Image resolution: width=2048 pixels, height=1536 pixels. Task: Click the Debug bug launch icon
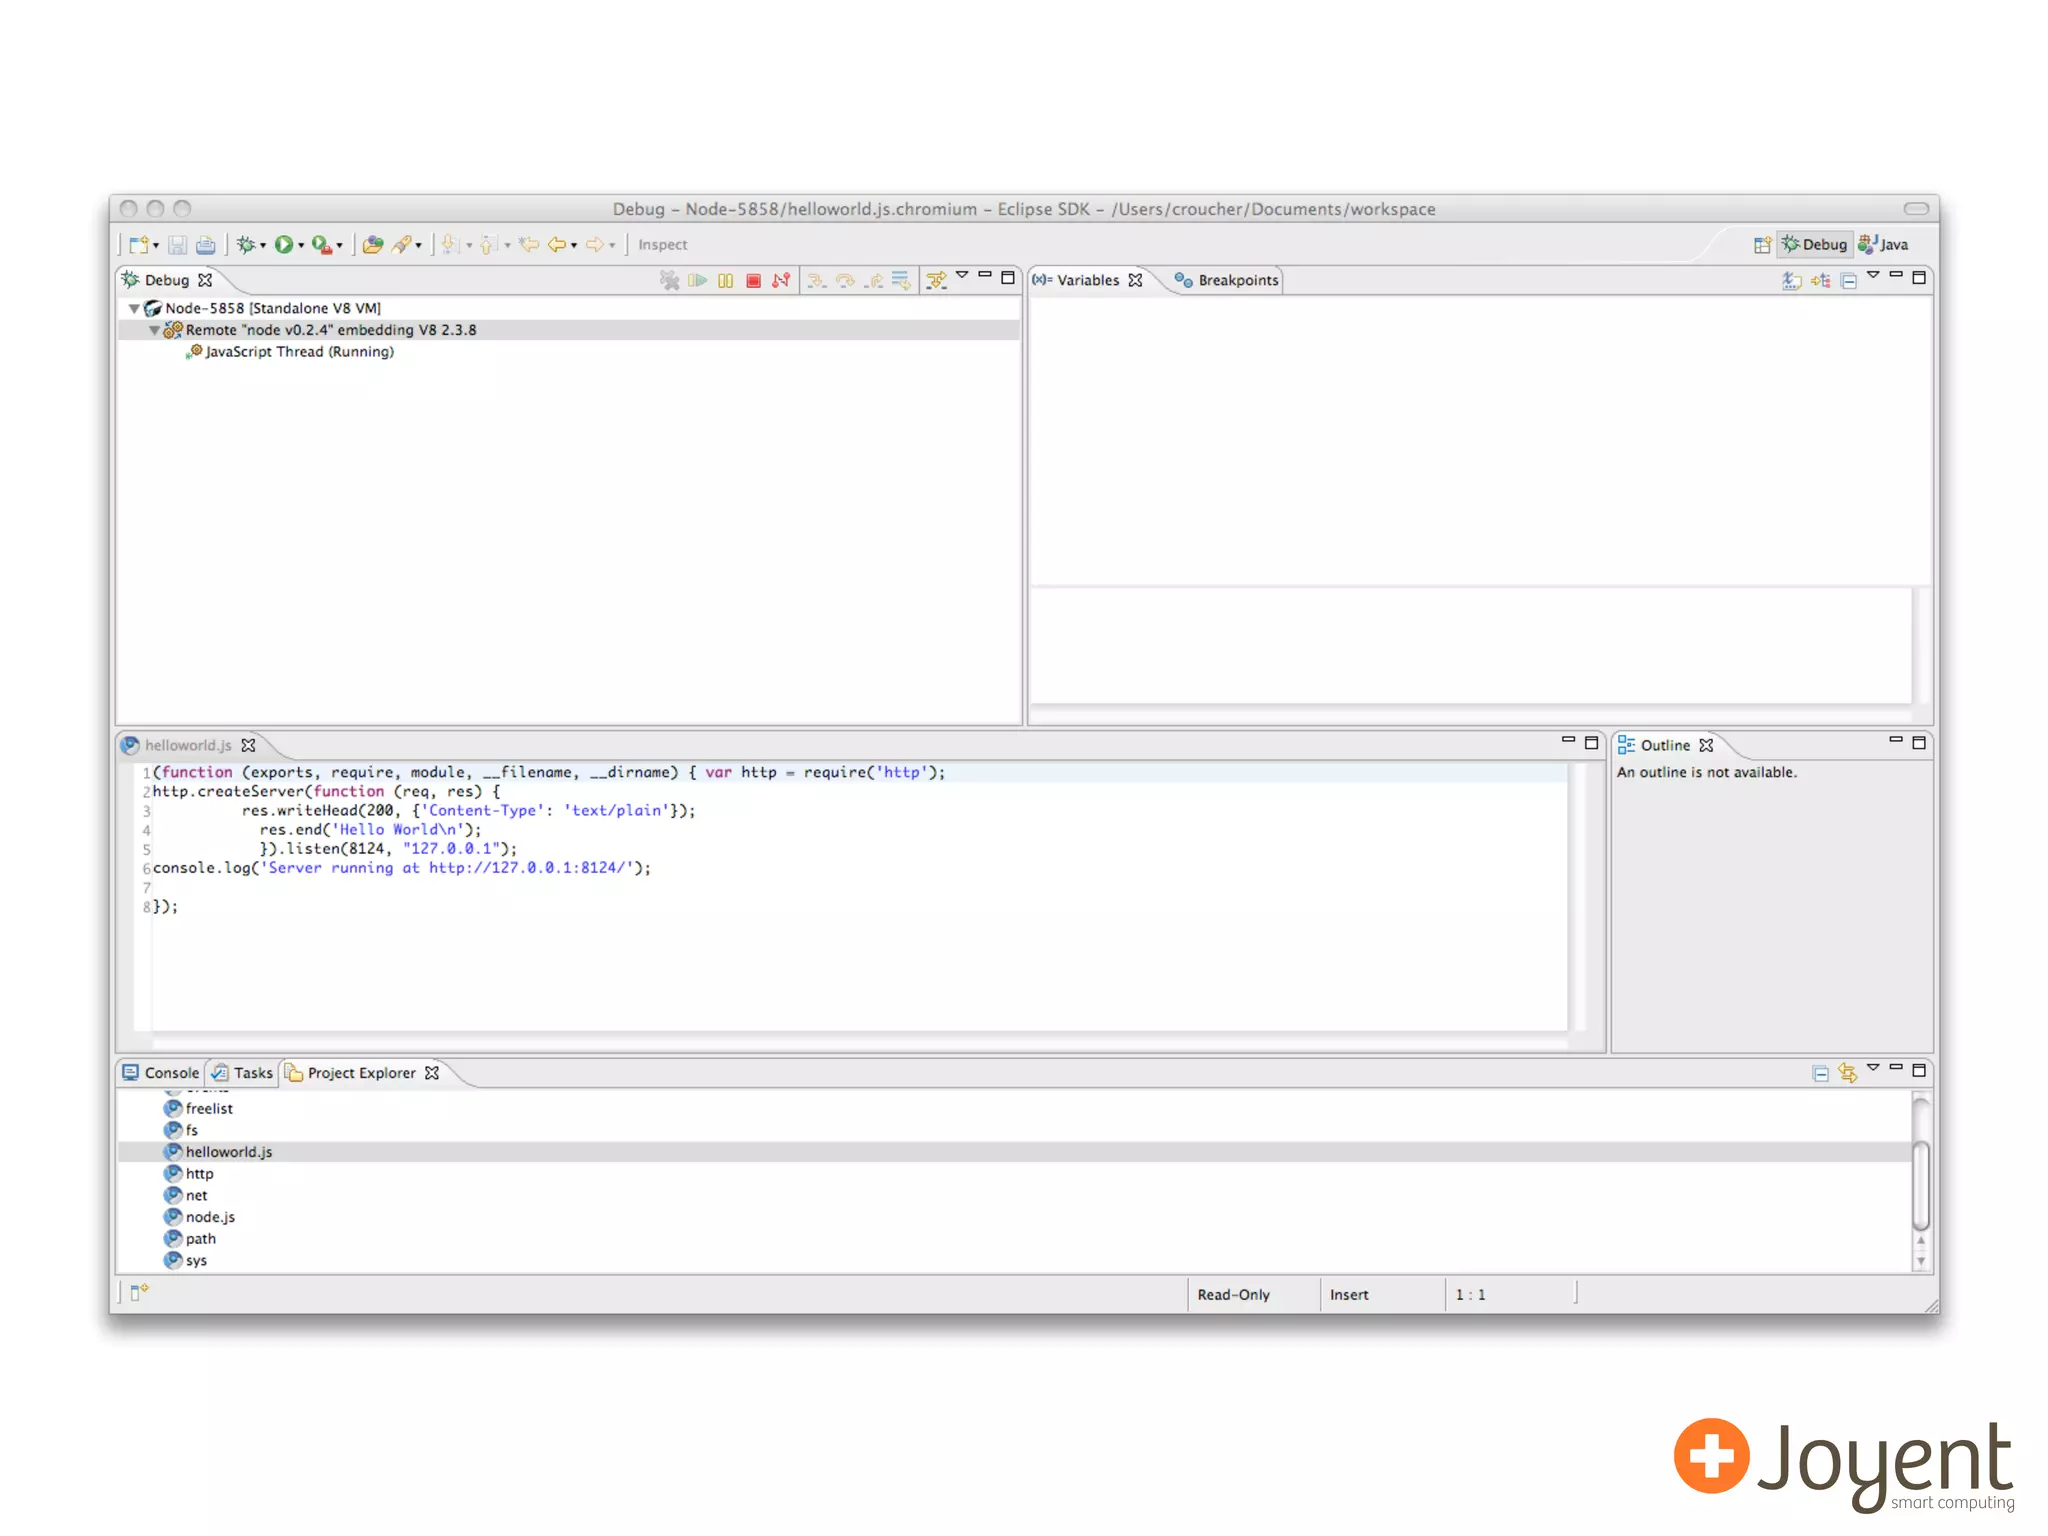pyautogui.click(x=245, y=245)
